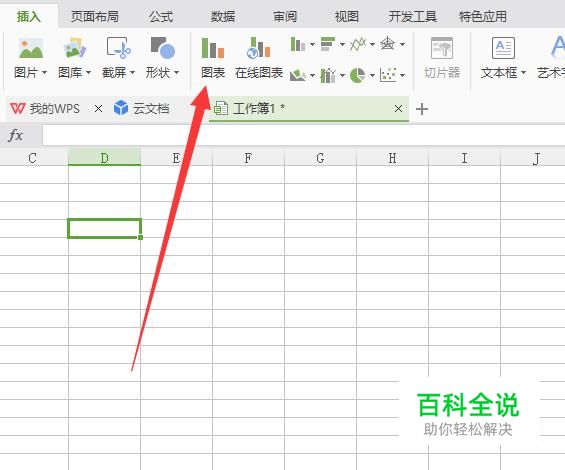Select column J header
Image resolution: width=565 pixels, height=470 pixels.
[x=533, y=158]
